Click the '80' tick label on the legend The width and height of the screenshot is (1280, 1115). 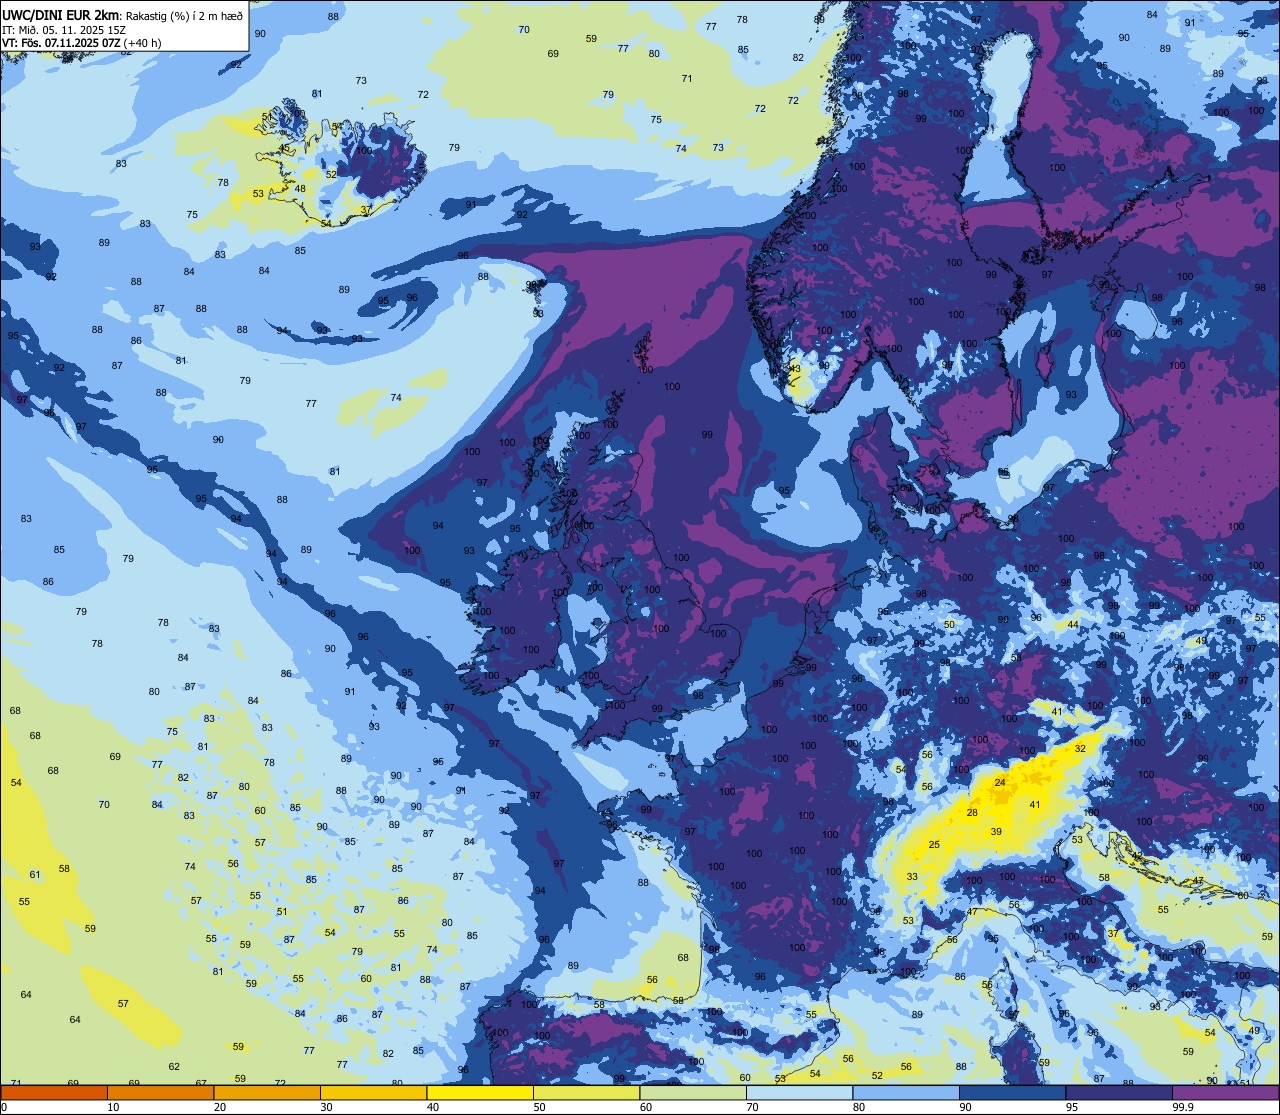pos(859,1107)
